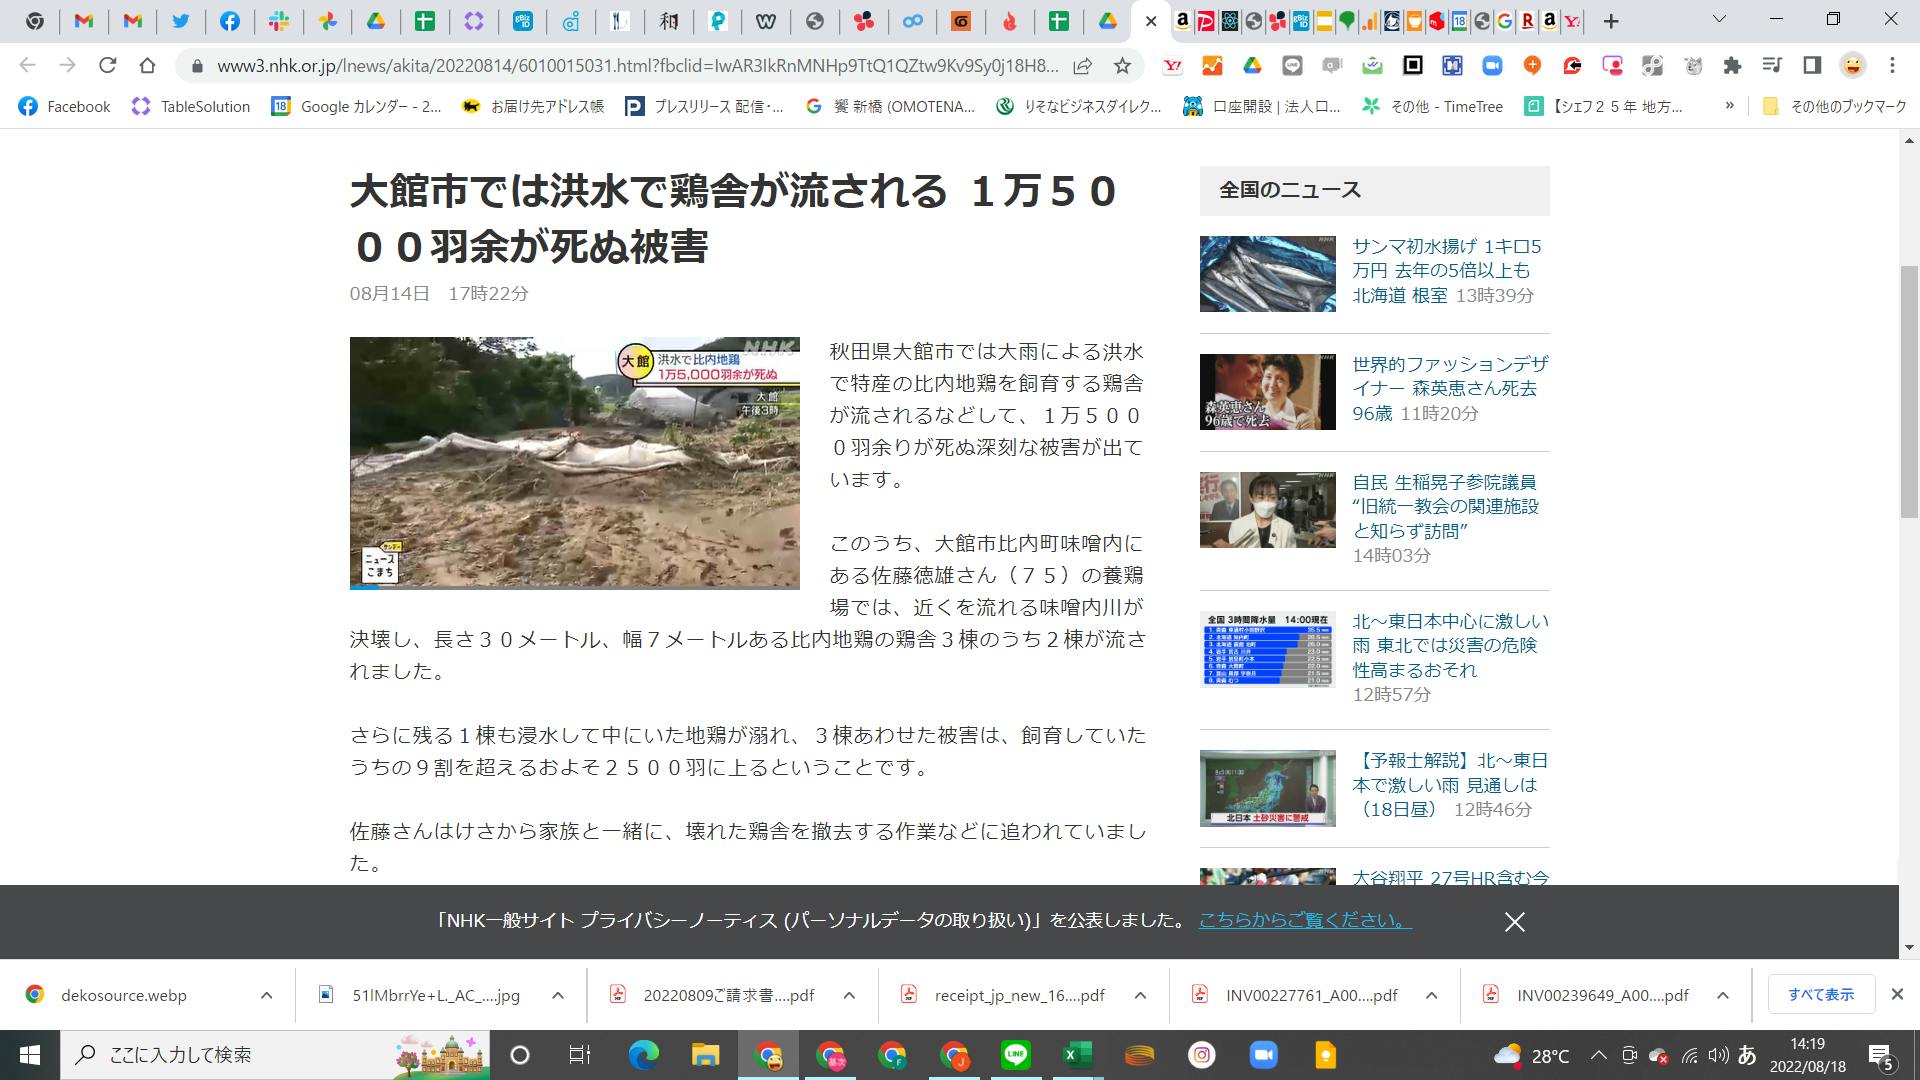This screenshot has height=1080, width=1920.
Task: Expand options for dekosource.webp download
Action: click(x=266, y=995)
